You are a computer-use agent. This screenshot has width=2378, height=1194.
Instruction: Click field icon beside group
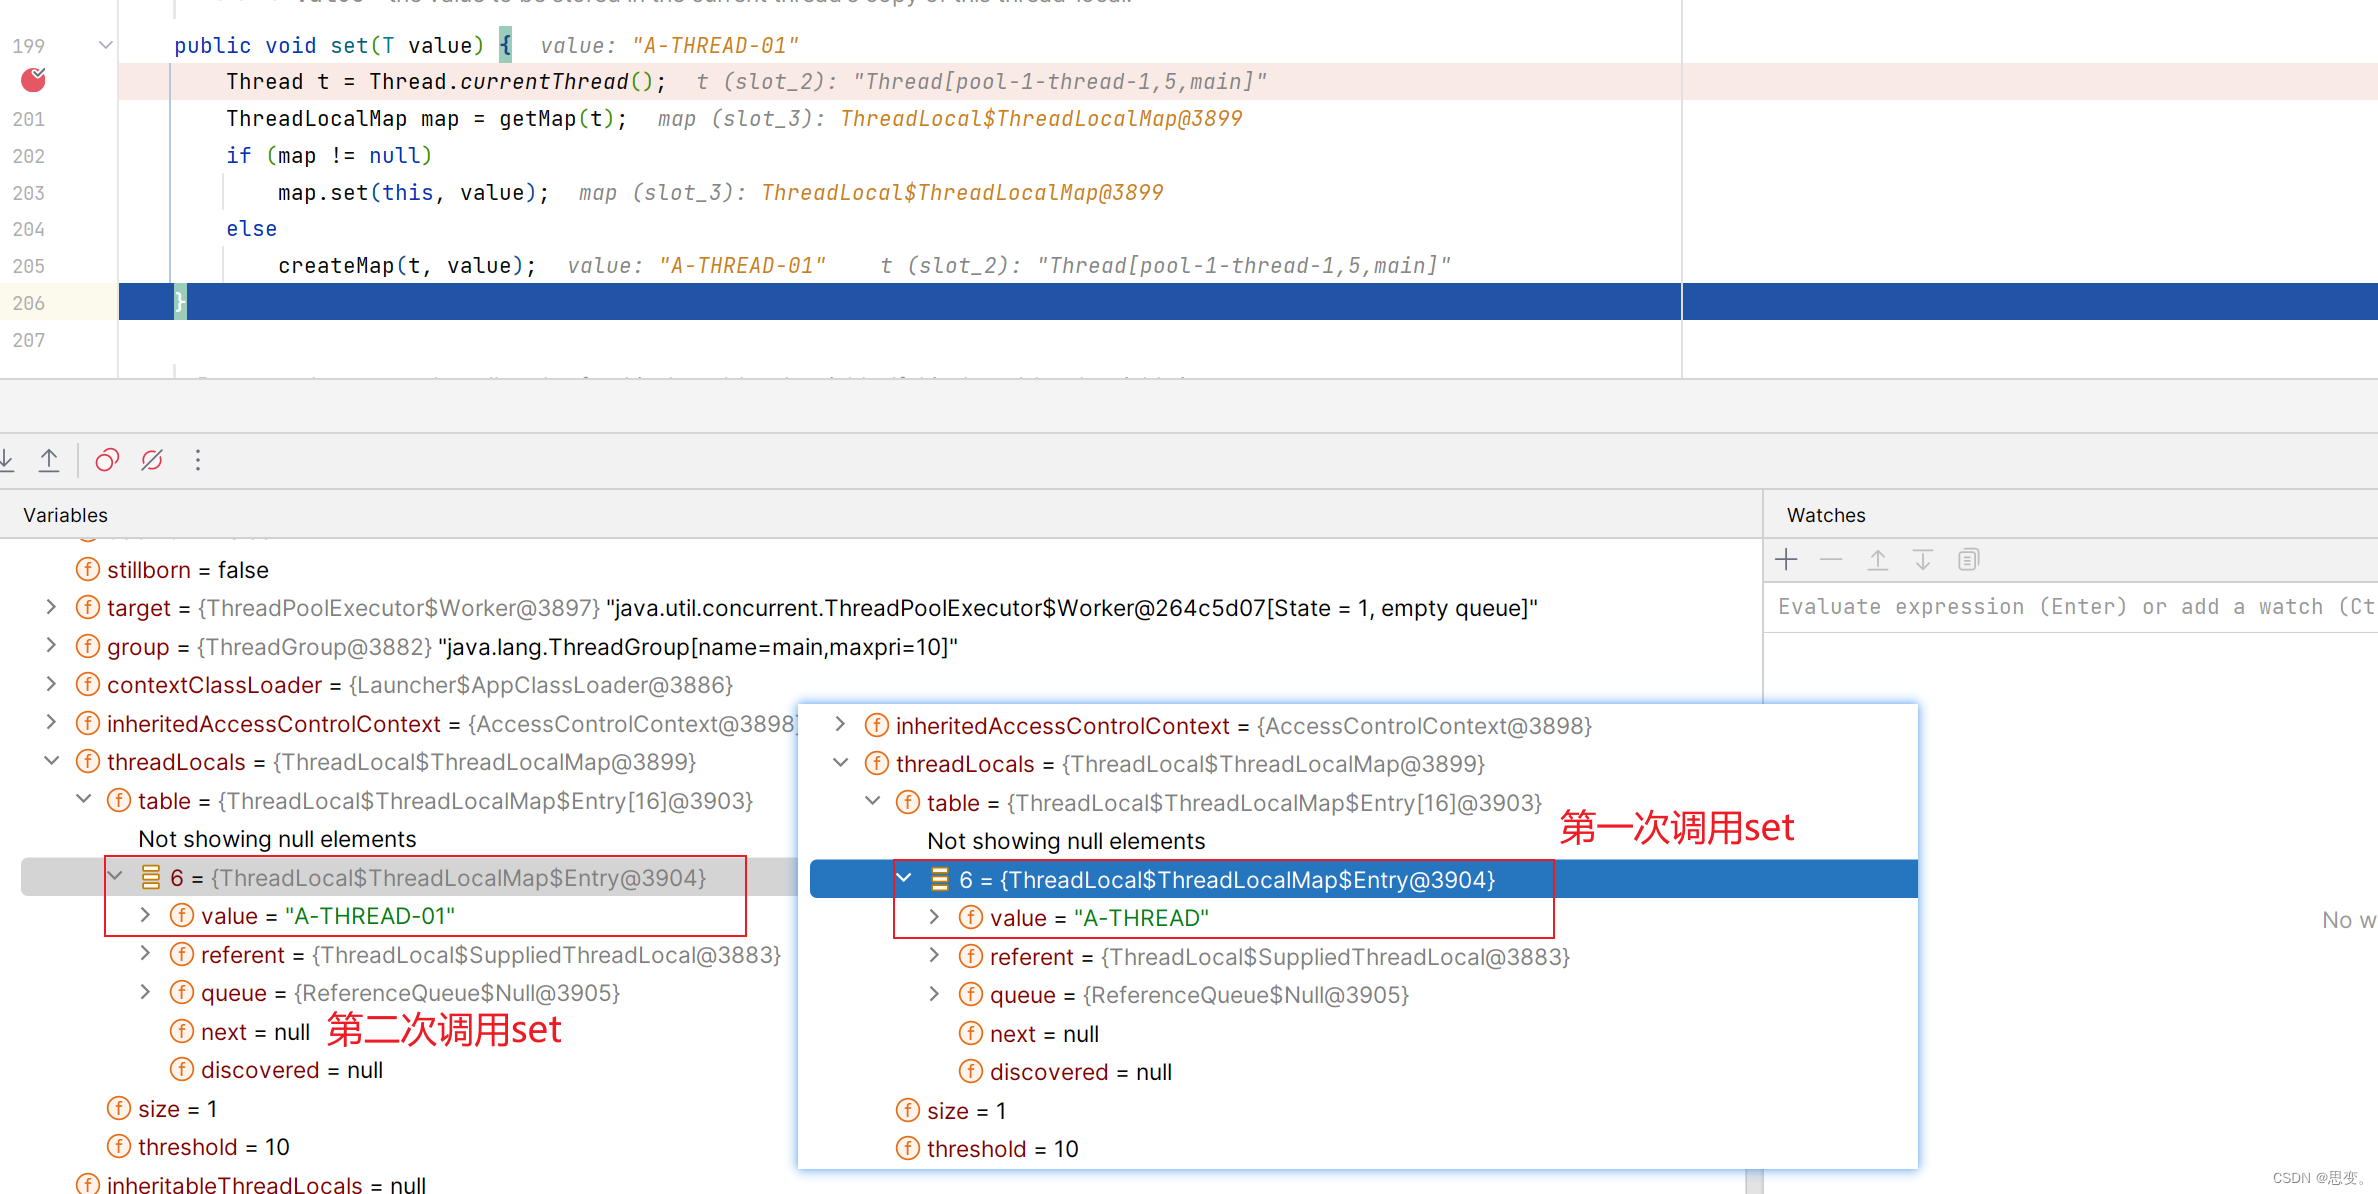click(x=88, y=646)
